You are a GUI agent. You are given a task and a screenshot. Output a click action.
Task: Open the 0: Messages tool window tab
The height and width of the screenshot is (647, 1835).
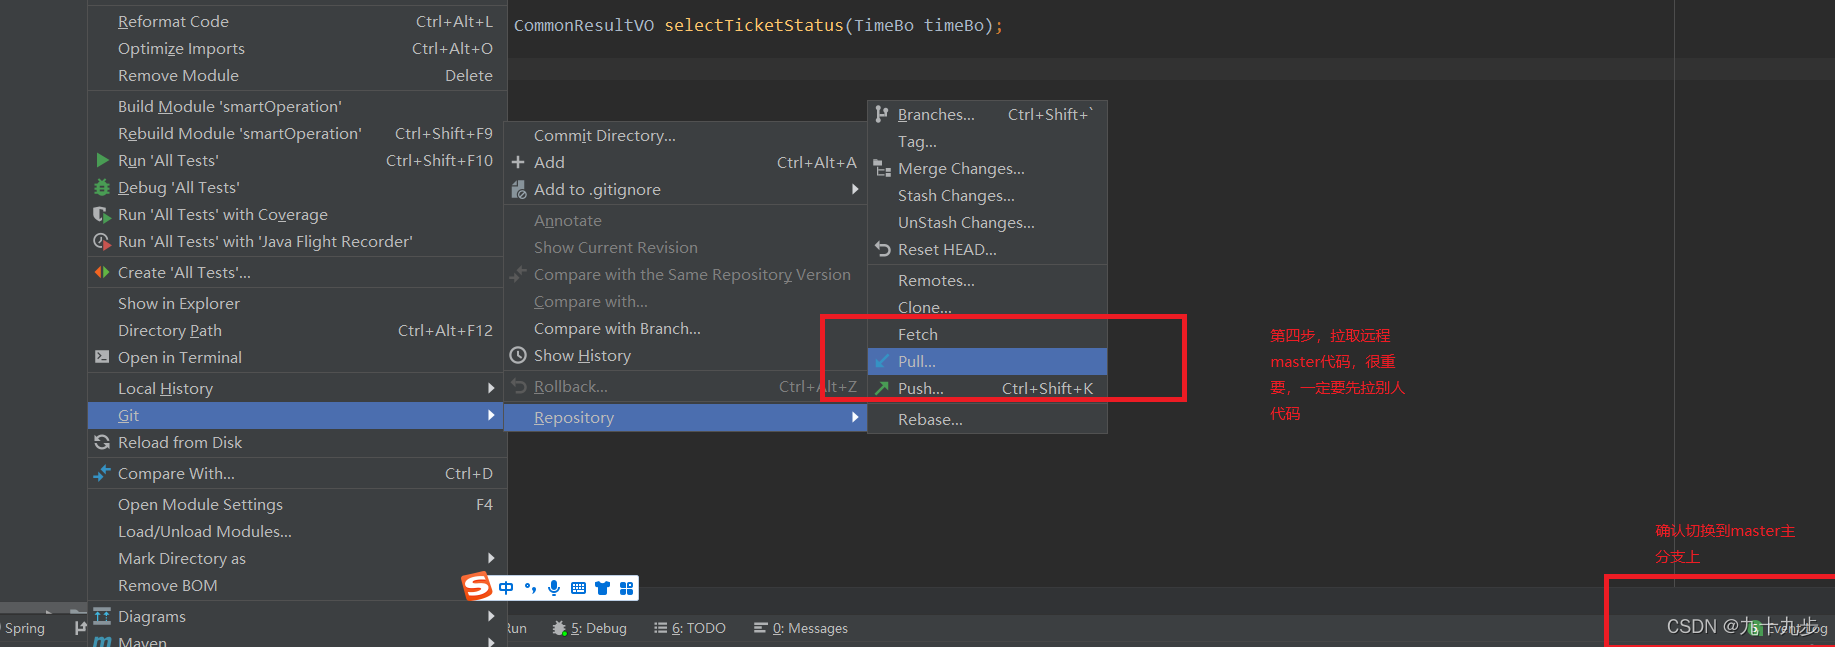[801, 628]
